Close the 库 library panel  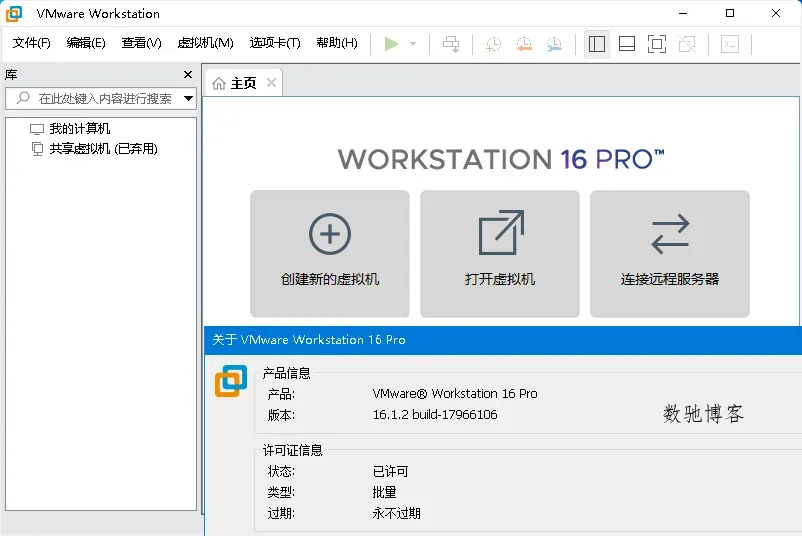(188, 75)
